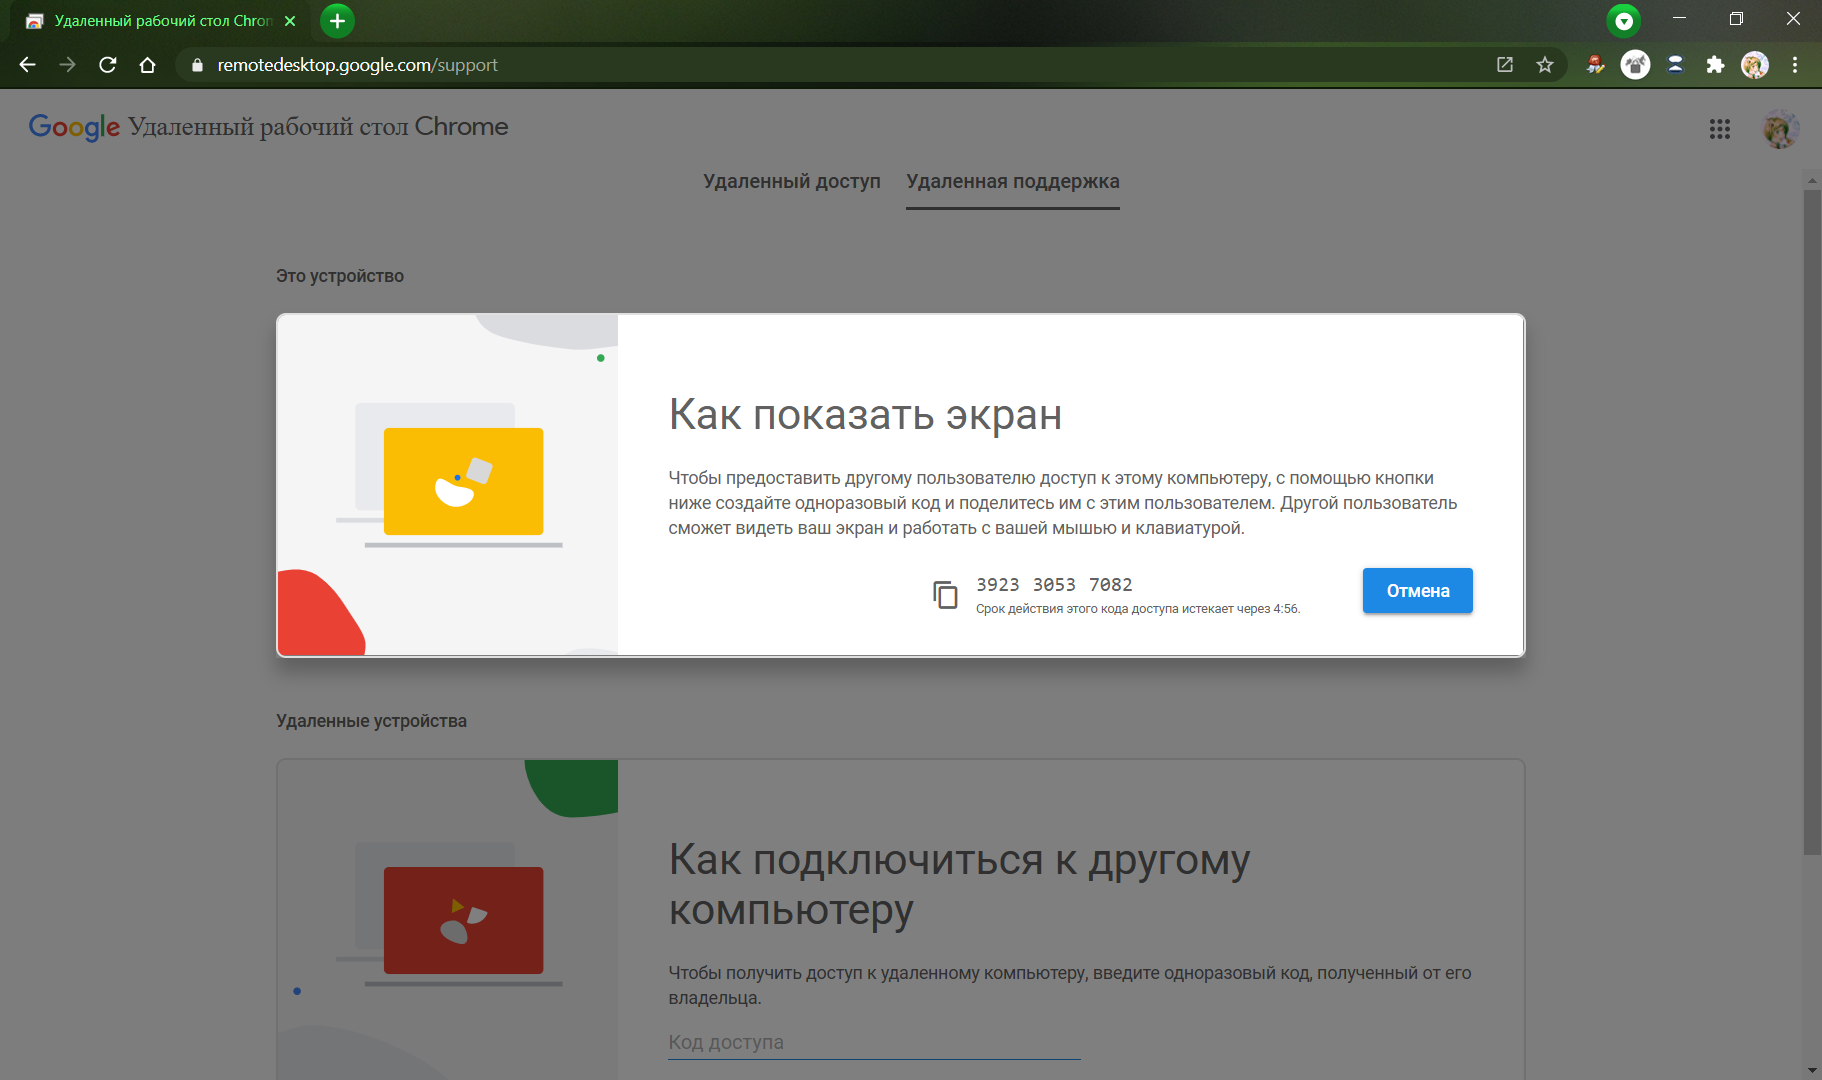
Task: Bookmark this page with star icon
Action: 1545,65
